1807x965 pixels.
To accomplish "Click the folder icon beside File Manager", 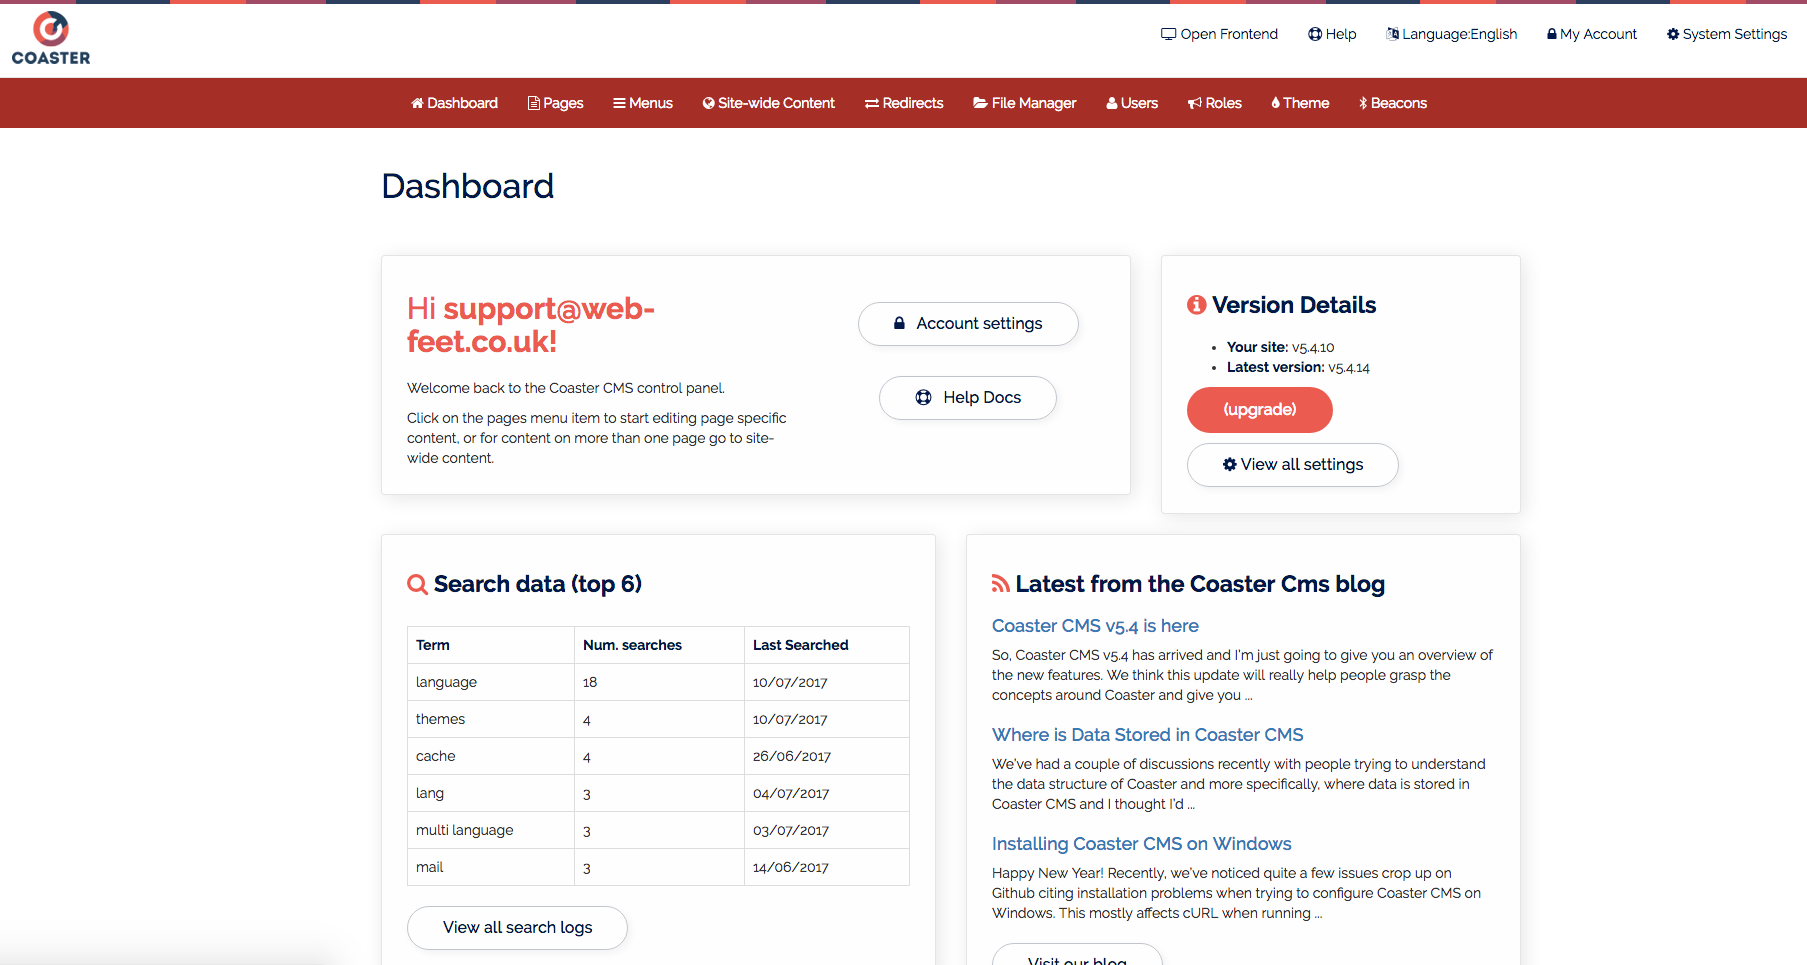I will 980,103.
